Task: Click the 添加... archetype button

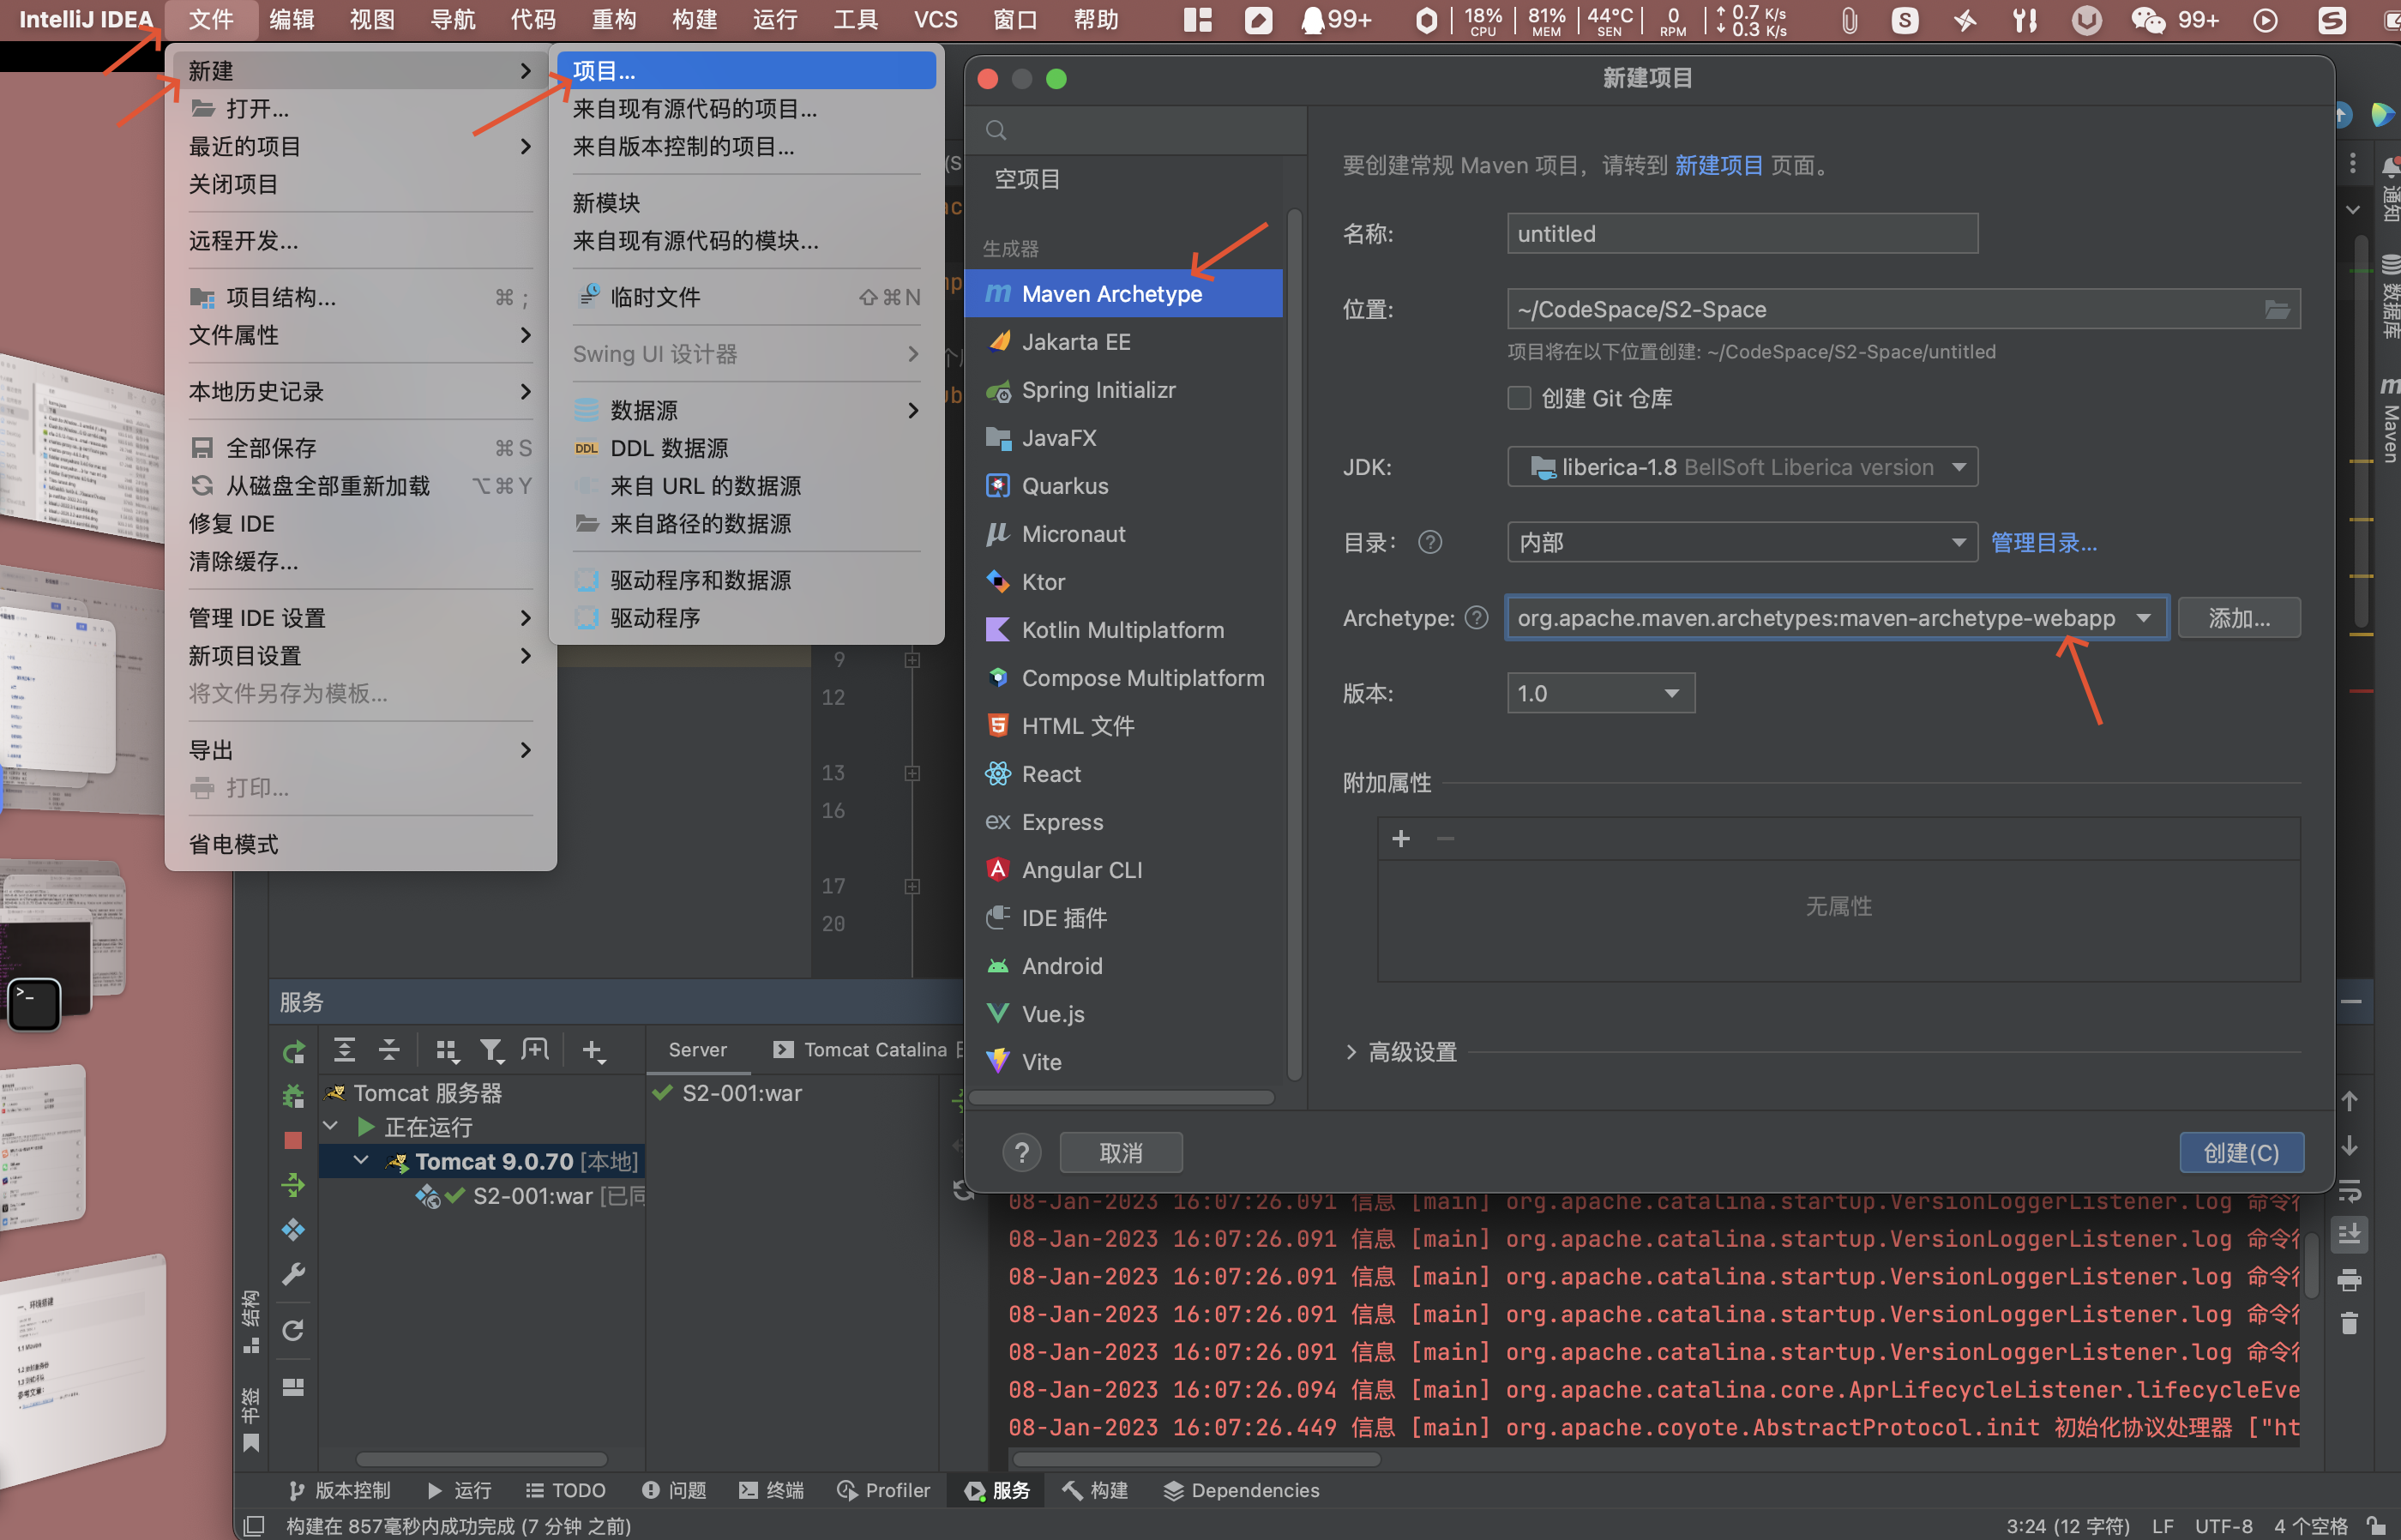Action: pos(2239,618)
